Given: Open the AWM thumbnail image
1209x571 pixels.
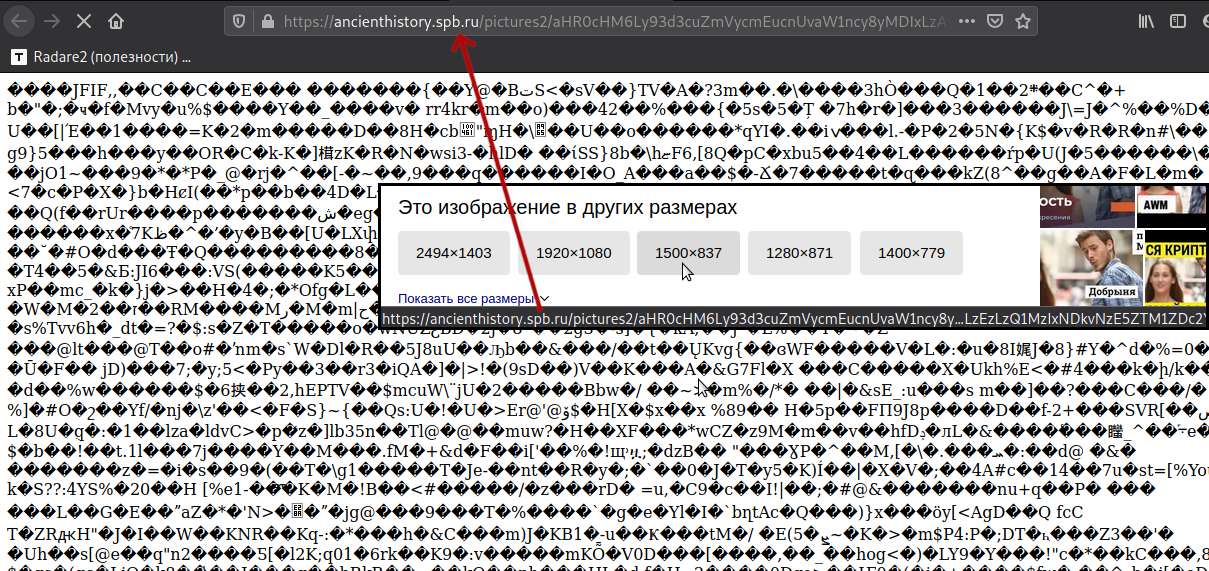Looking at the screenshot, I should pyautogui.click(x=1173, y=206).
